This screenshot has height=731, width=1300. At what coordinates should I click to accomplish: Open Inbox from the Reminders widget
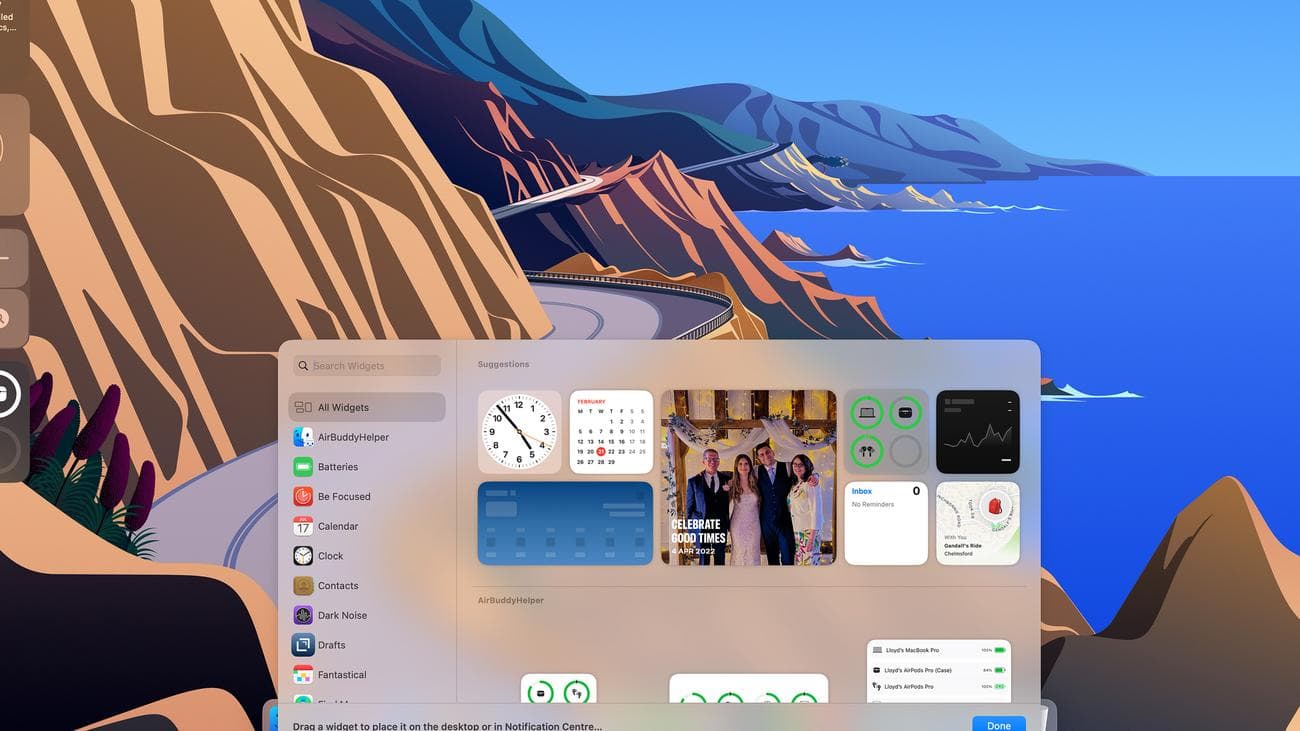point(863,491)
